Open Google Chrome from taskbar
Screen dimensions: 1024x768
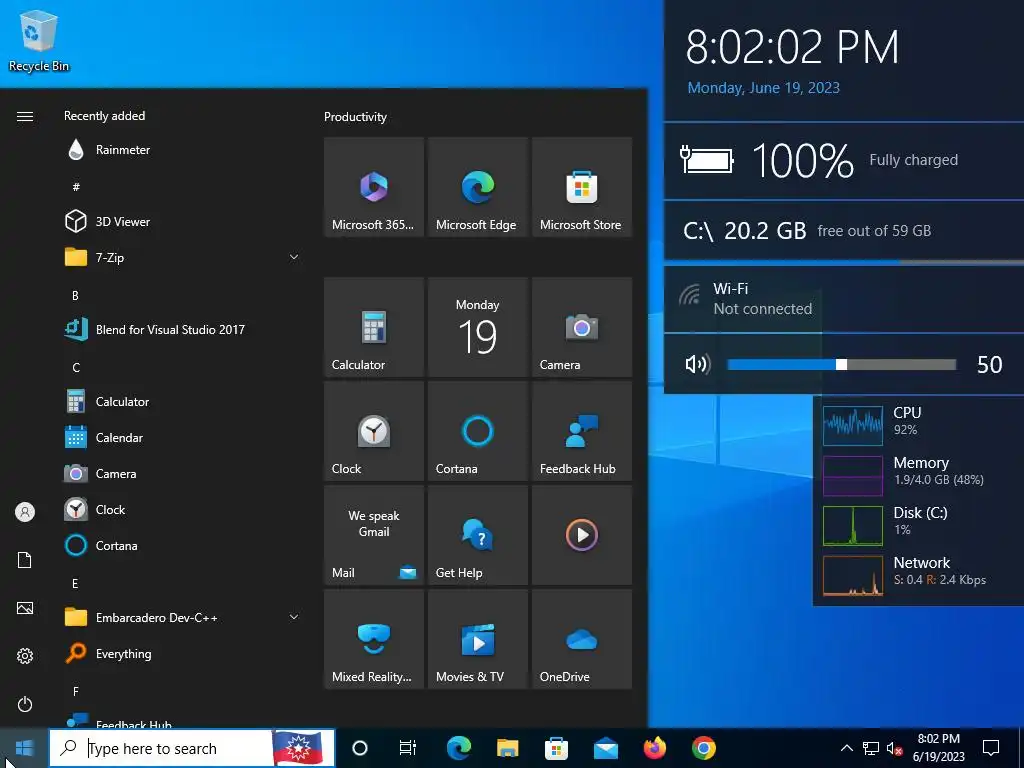point(703,748)
